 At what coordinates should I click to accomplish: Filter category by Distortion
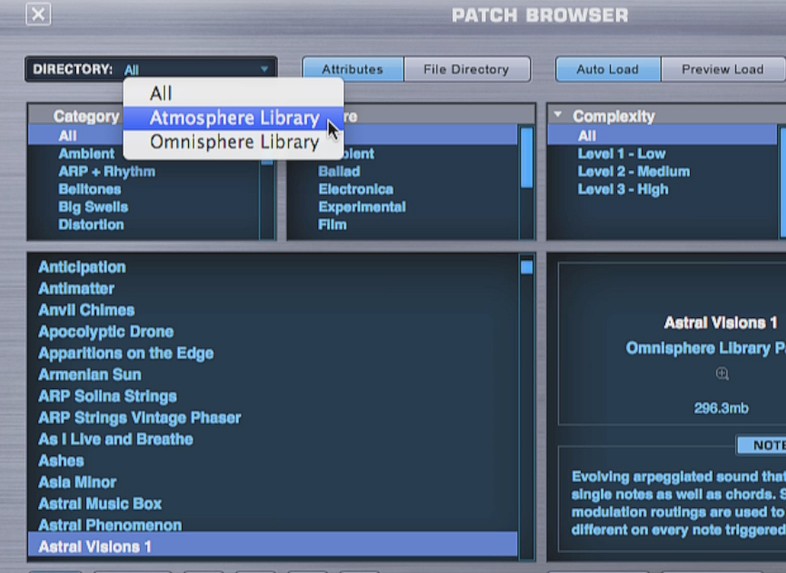pos(91,225)
